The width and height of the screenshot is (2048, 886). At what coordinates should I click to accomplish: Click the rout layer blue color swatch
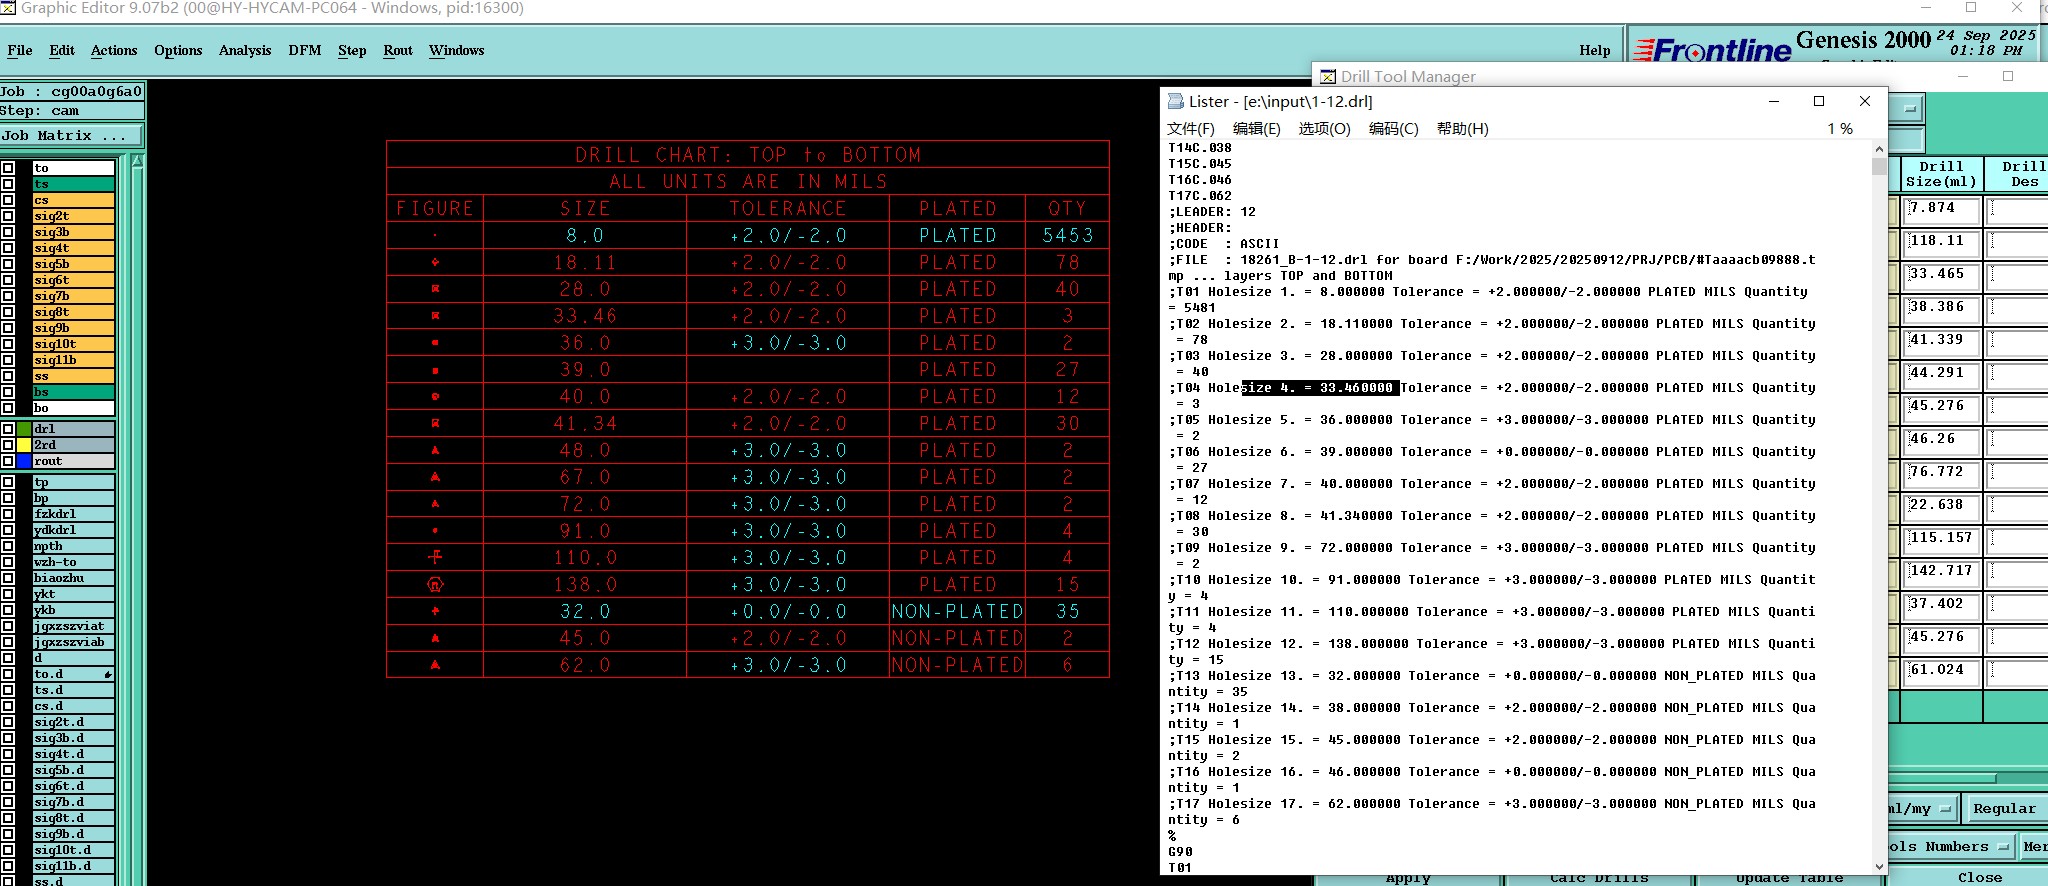tap(24, 461)
